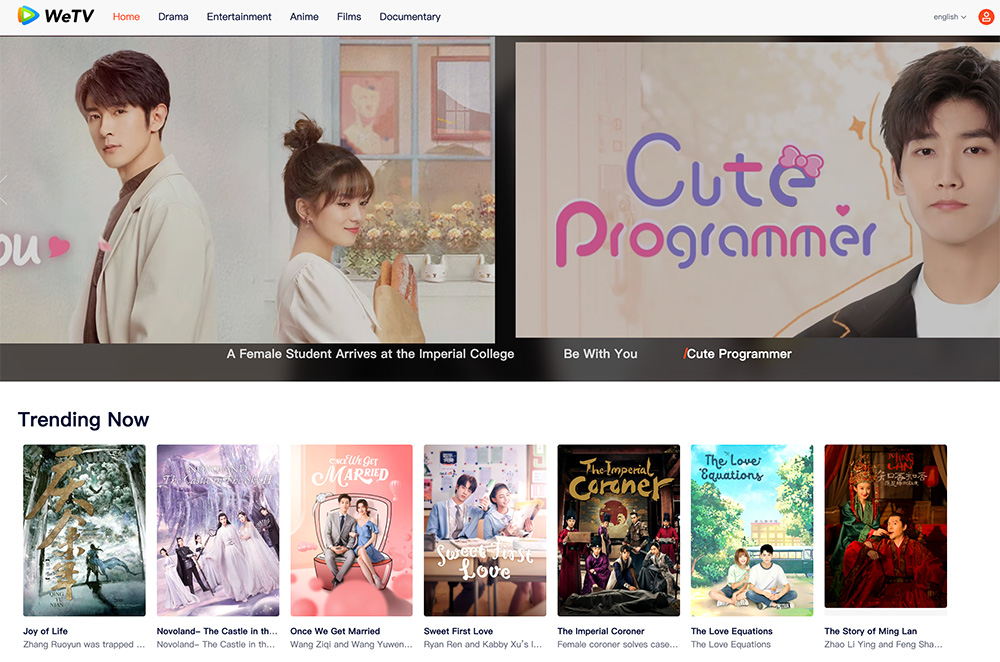The width and height of the screenshot is (1000, 662).
Task: Open The Love Equations poster
Action: [752, 530]
